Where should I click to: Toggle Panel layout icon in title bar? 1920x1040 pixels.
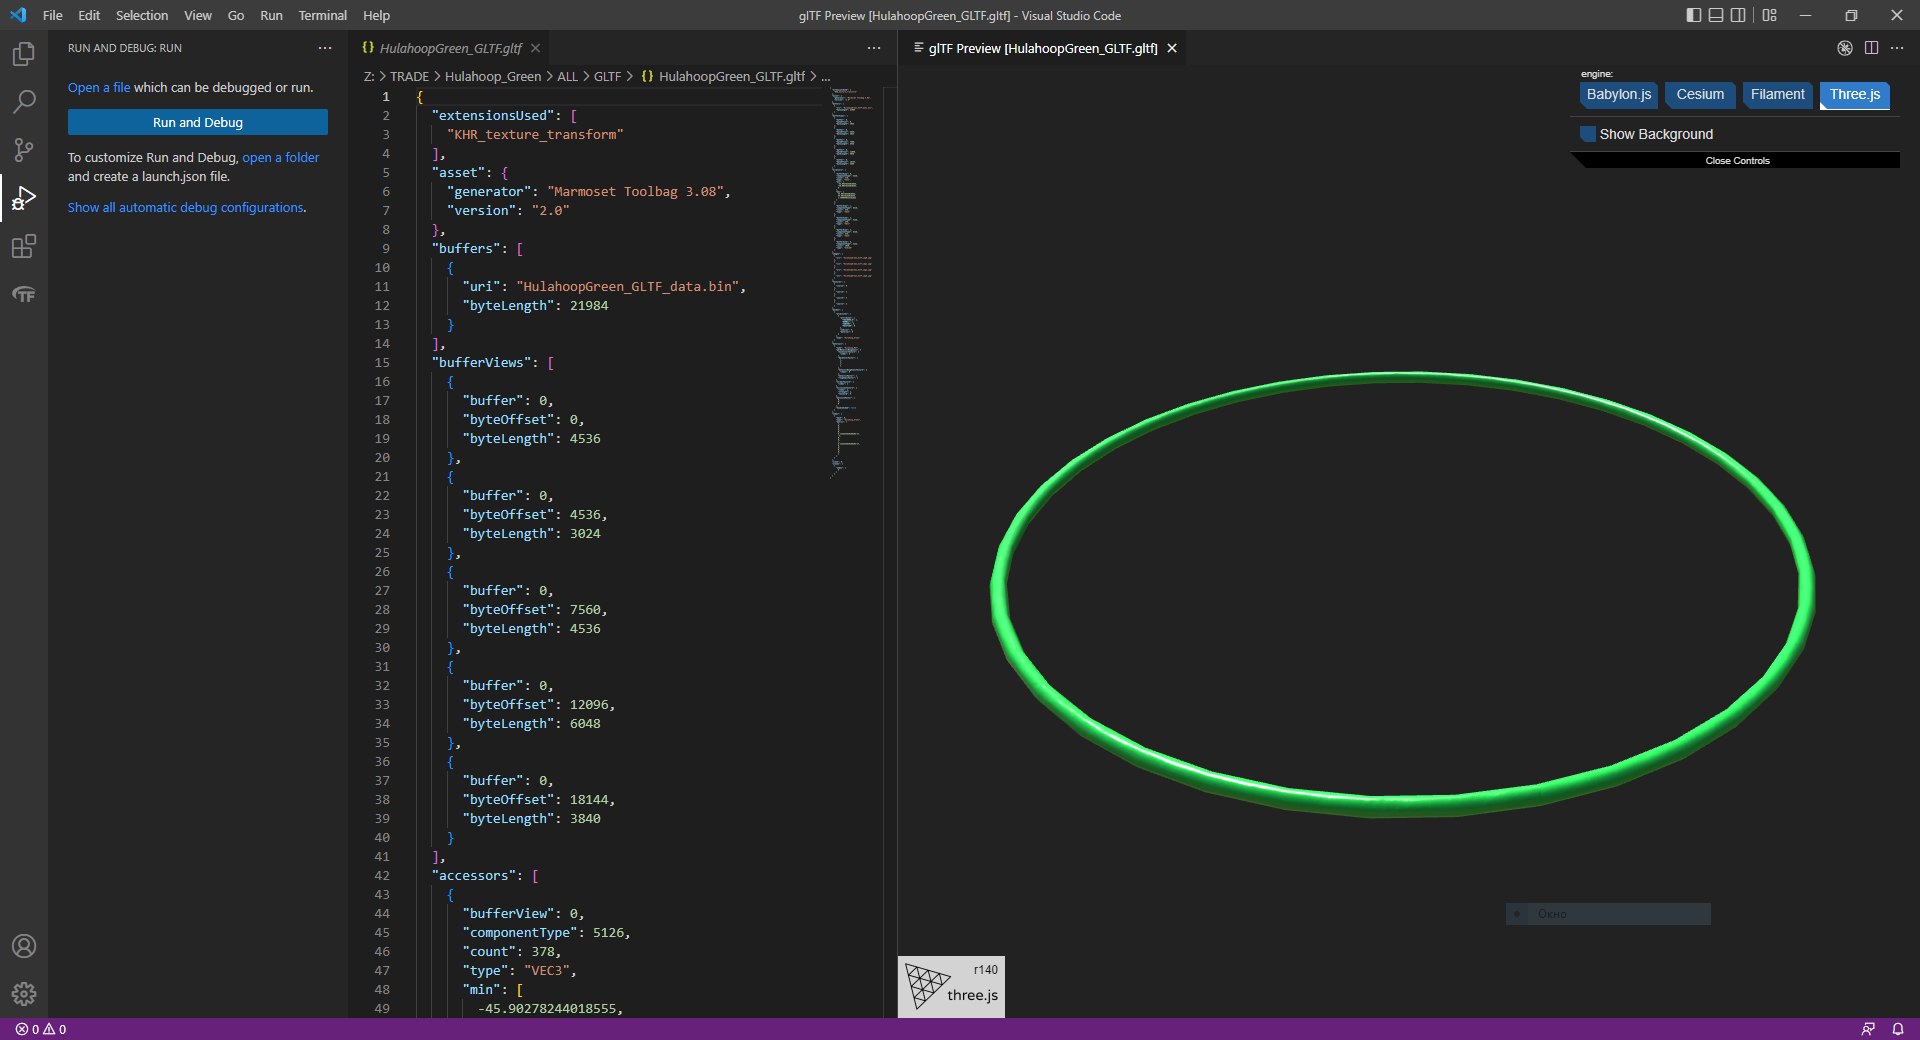[1716, 15]
